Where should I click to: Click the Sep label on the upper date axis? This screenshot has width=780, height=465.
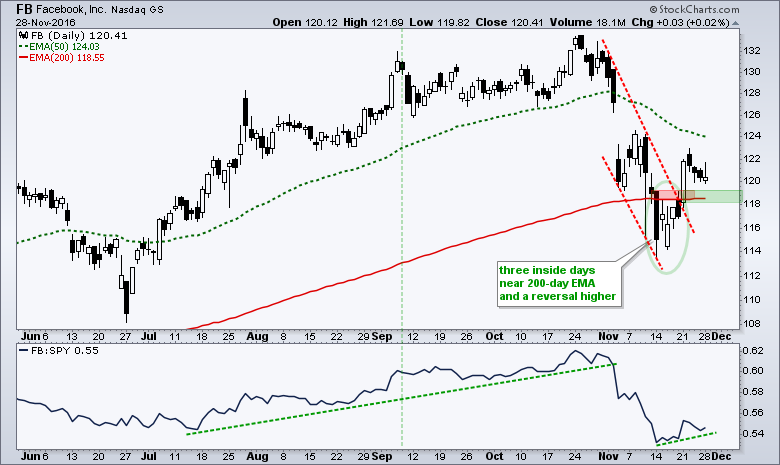[382, 337]
